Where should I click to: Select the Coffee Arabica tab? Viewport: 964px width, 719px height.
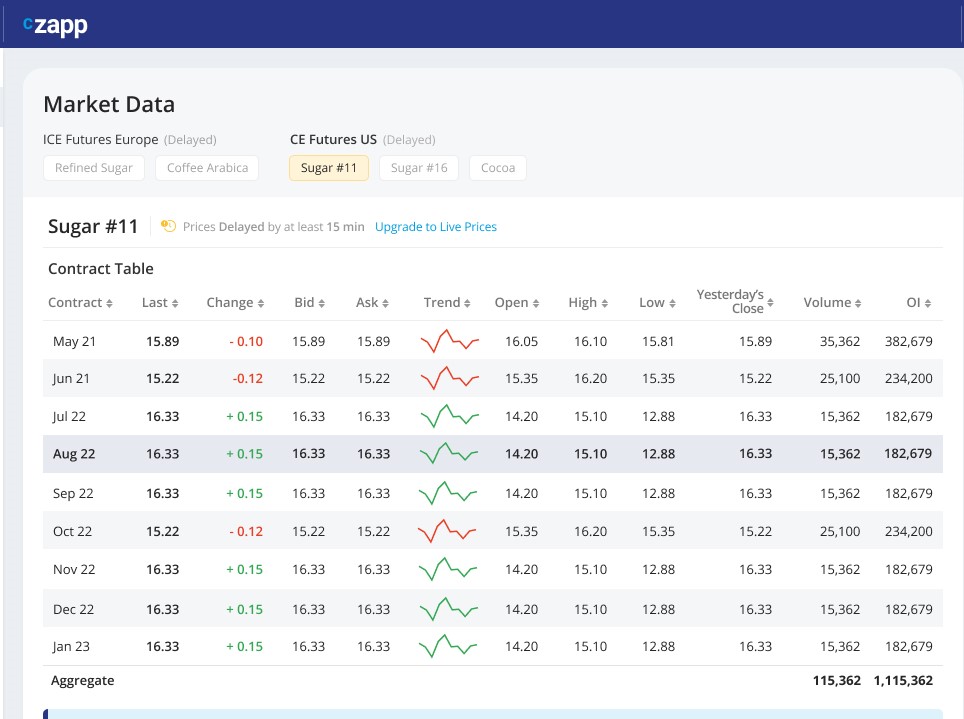click(207, 168)
